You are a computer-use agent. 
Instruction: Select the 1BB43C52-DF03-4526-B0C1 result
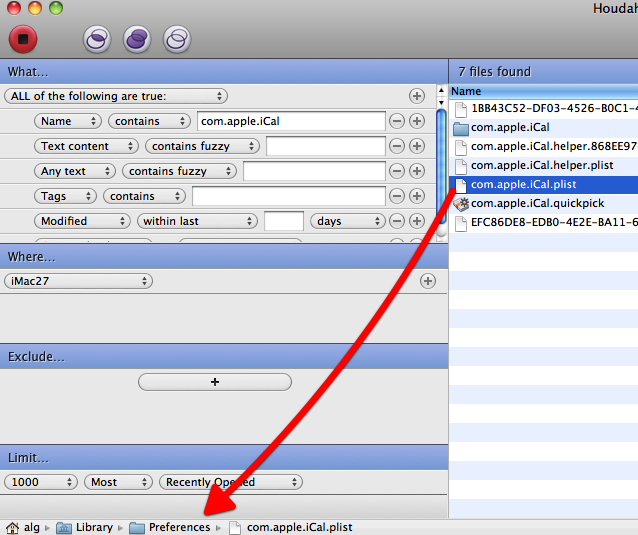pyautogui.click(x=544, y=108)
